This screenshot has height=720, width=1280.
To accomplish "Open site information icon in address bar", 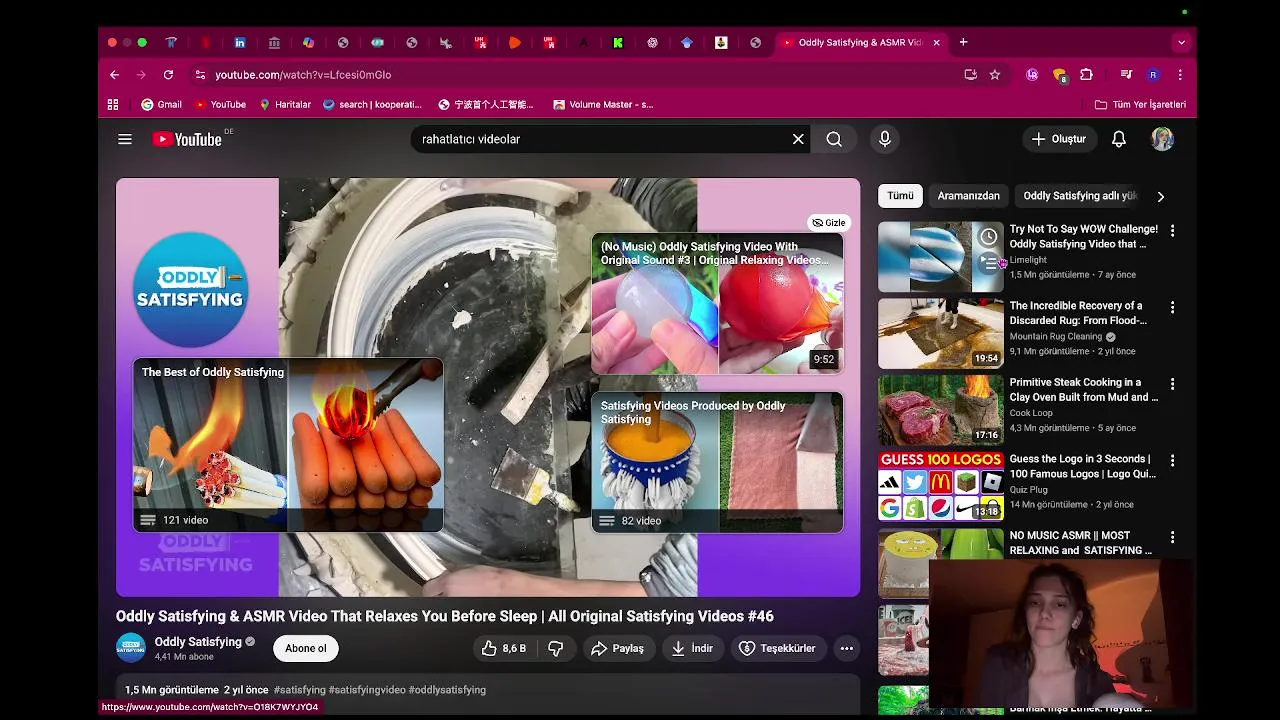I will (200, 75).
